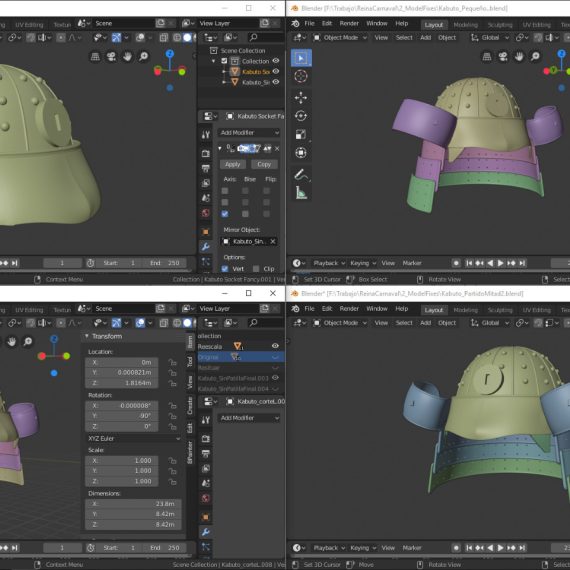Select the Annotate pencil tool in Kabuto_Pequeño window
570x570 pixels.
(301, 175)
